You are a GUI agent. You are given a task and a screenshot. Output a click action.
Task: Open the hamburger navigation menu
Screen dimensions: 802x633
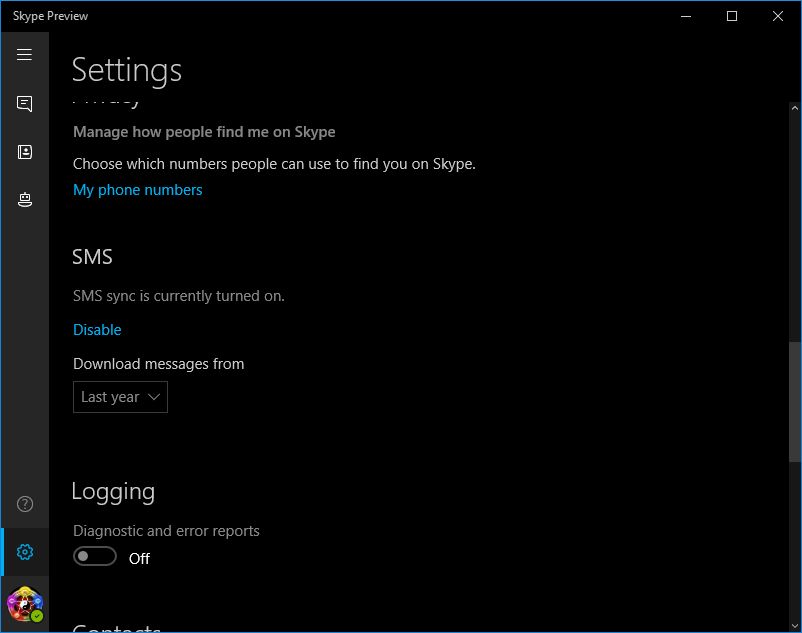(24, 54)
